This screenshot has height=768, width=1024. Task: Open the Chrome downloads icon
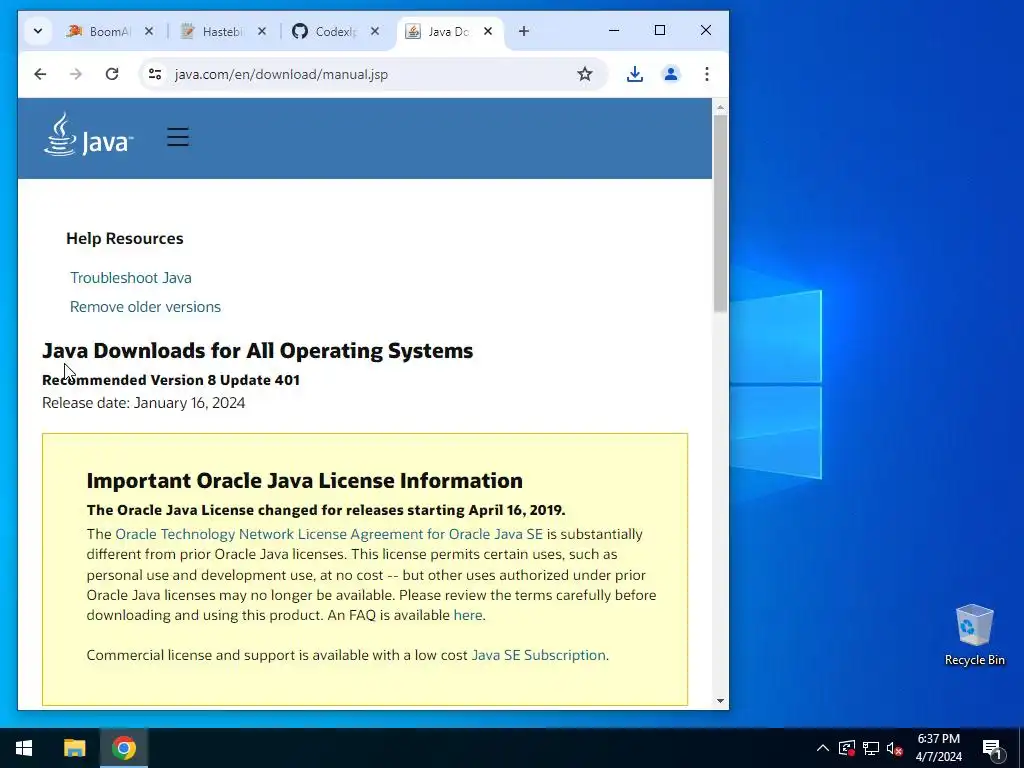point(635,74)
